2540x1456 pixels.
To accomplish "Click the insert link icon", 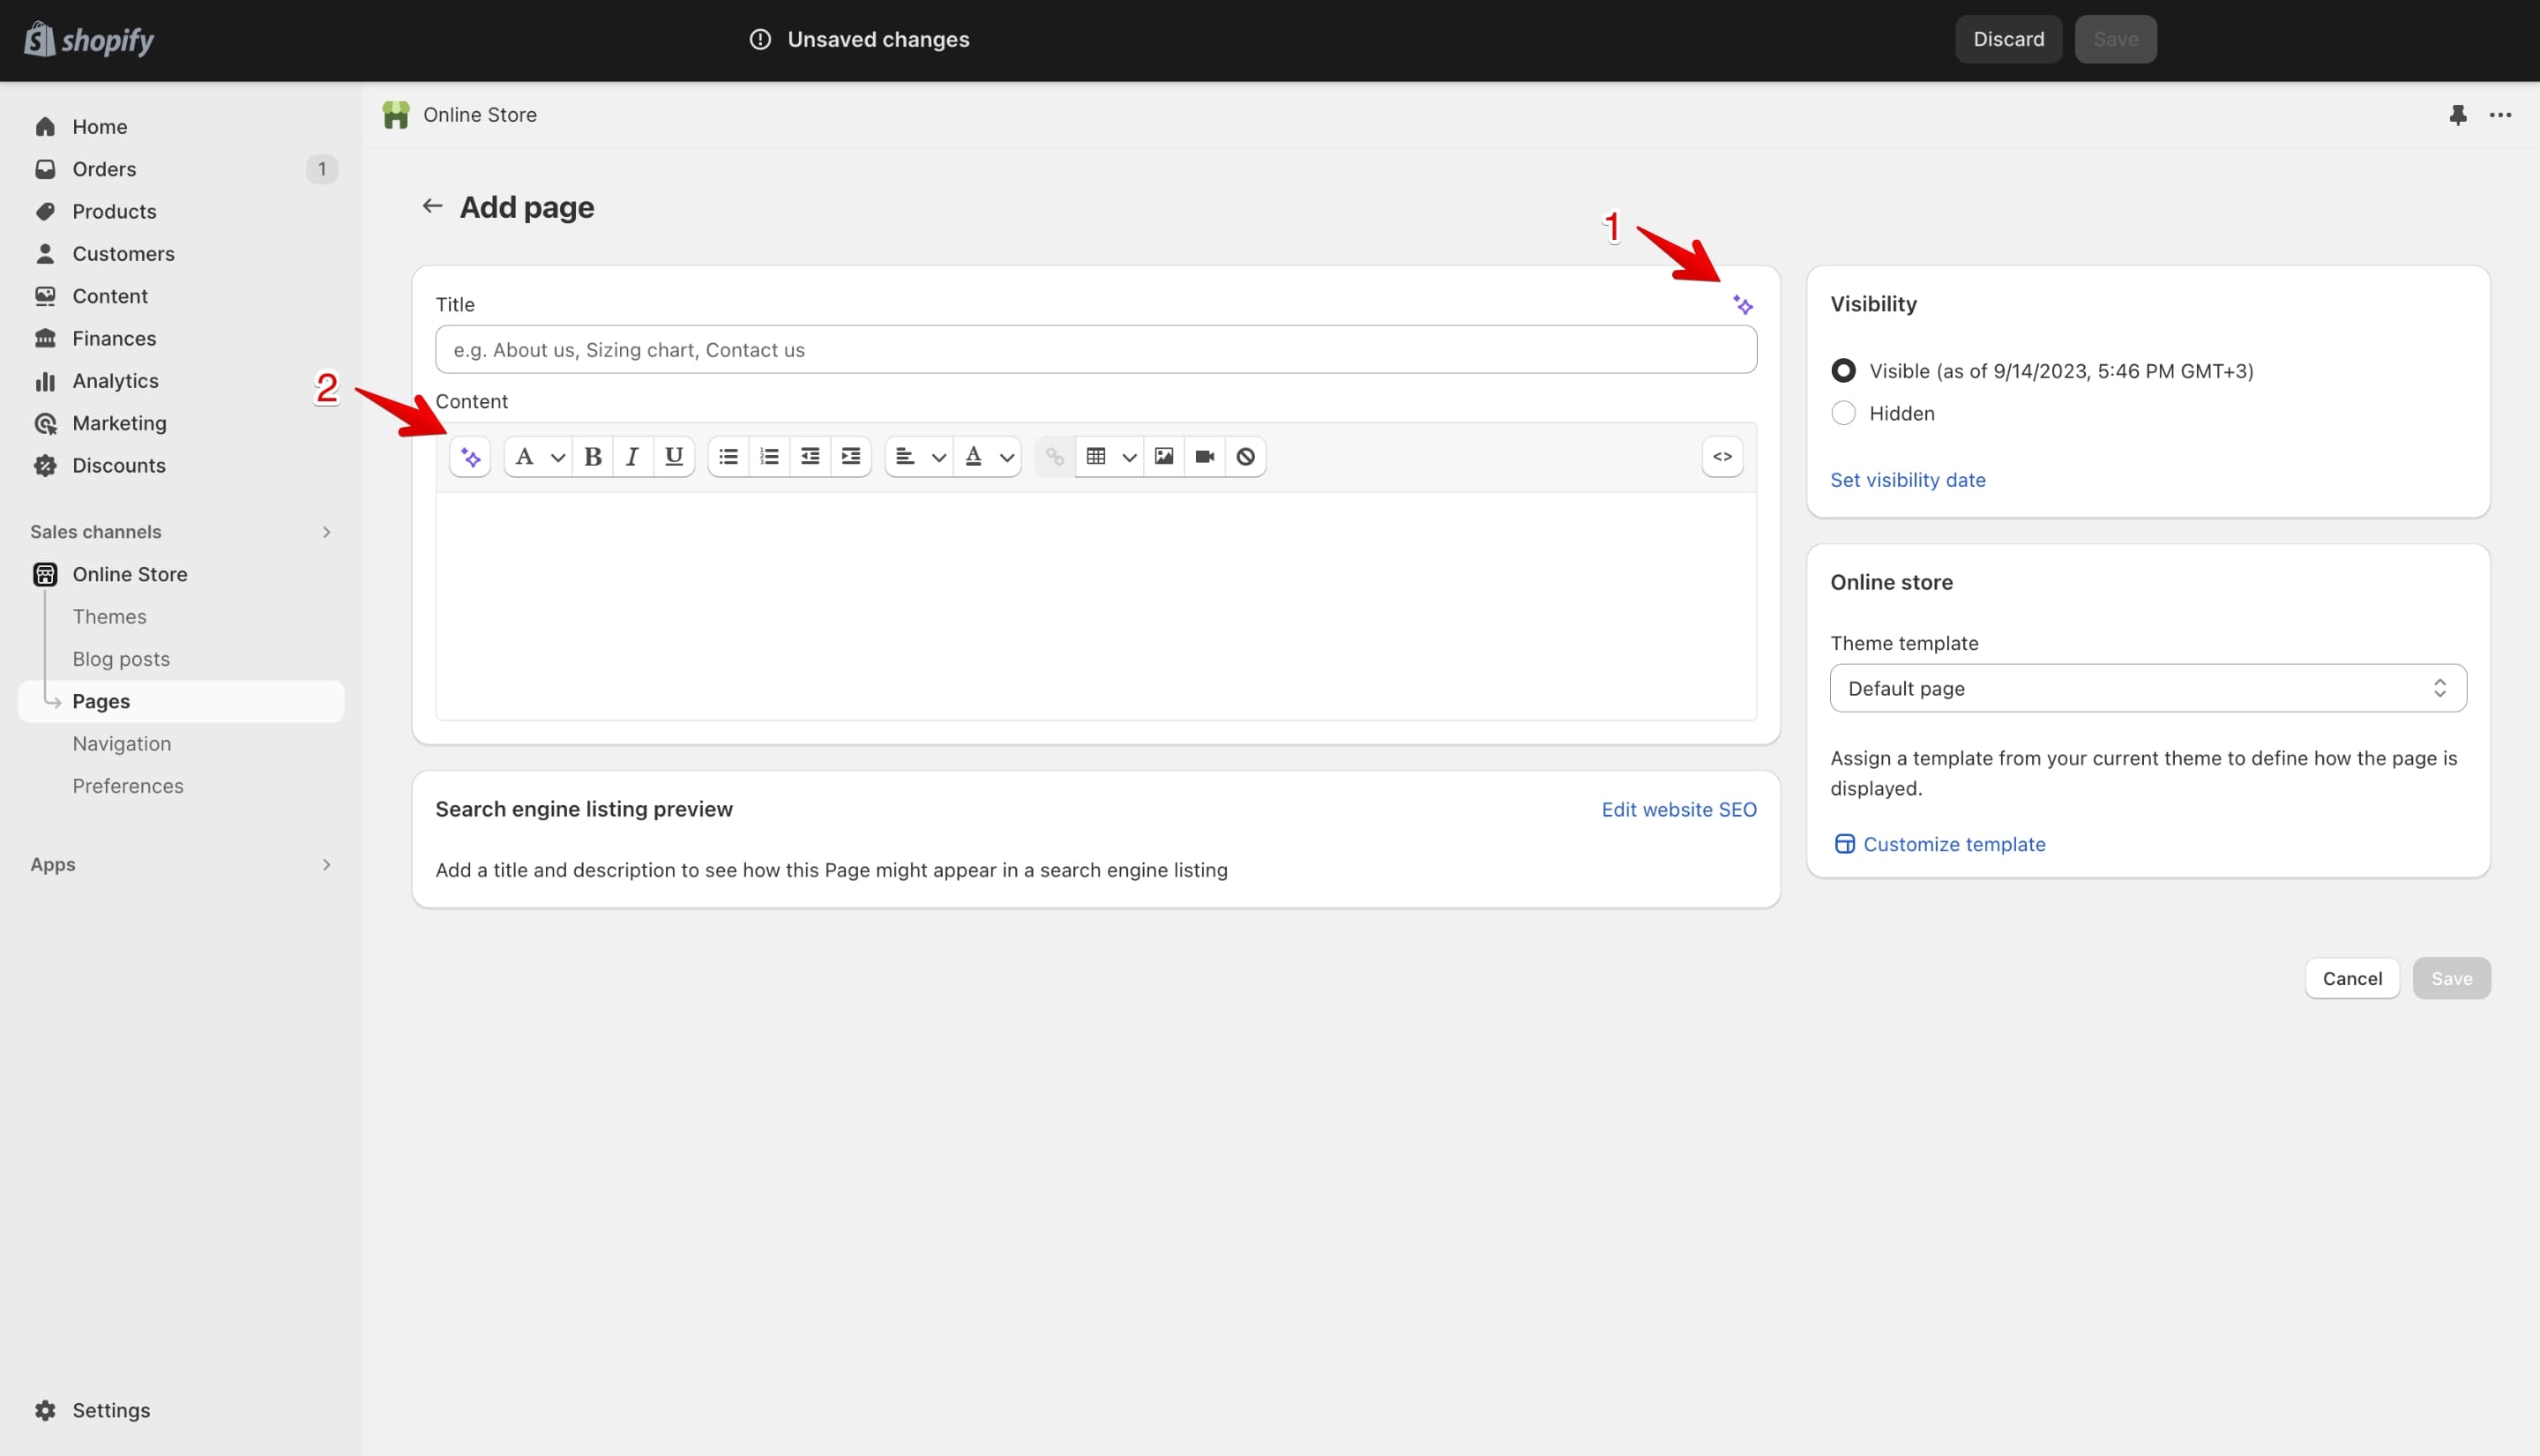I will click(x=1055, y=457).
